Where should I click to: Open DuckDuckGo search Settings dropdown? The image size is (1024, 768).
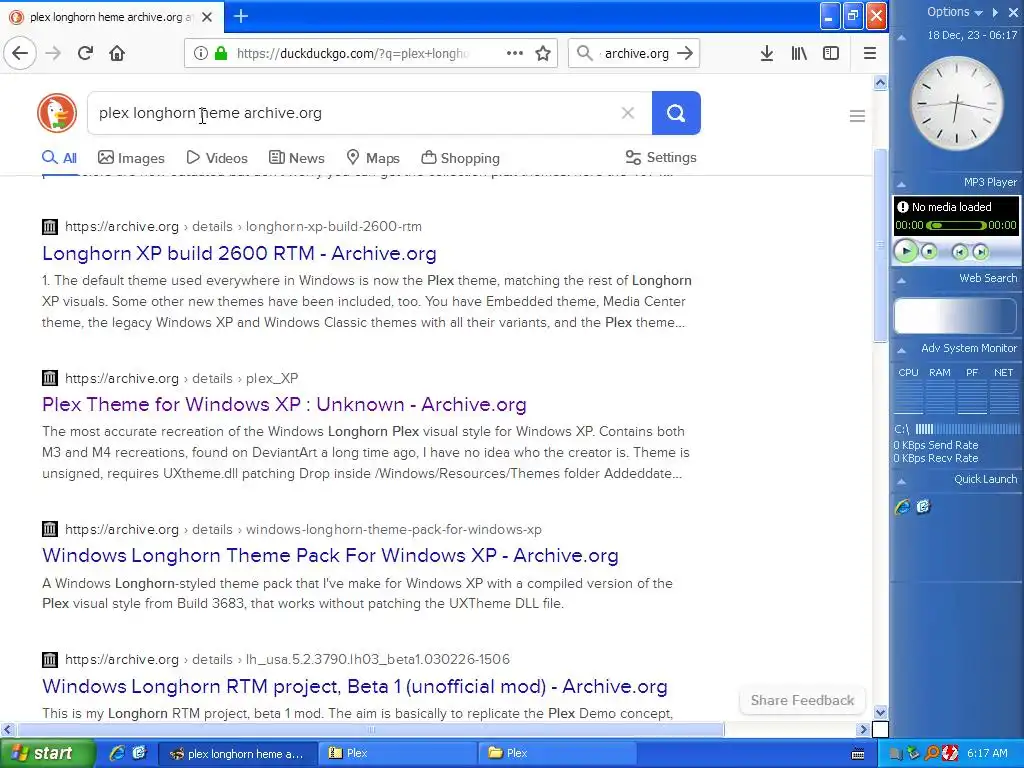tap(661, 157)
